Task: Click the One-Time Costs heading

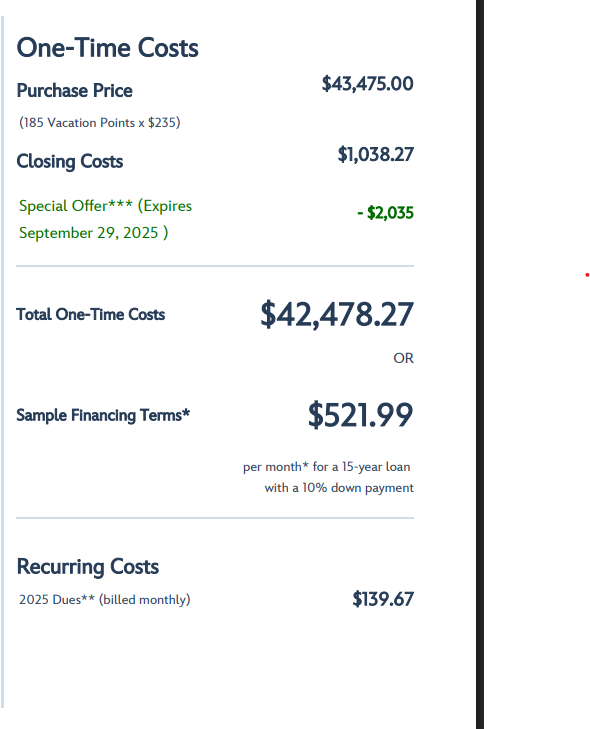Action: [107, 48]
